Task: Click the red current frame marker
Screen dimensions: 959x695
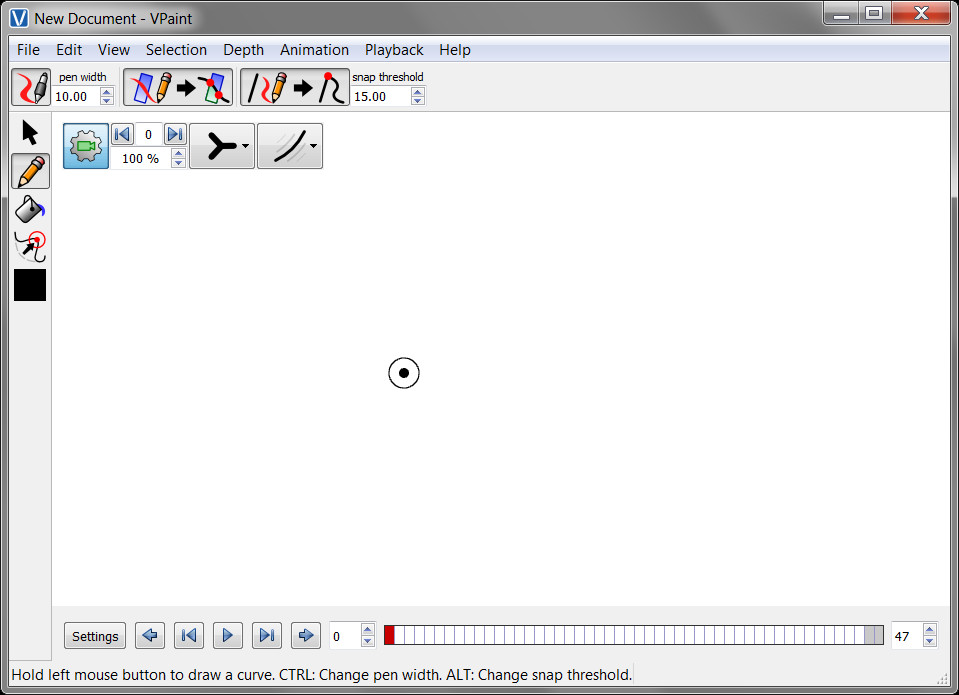Action: pyautogui.click(x=389, y=635)
